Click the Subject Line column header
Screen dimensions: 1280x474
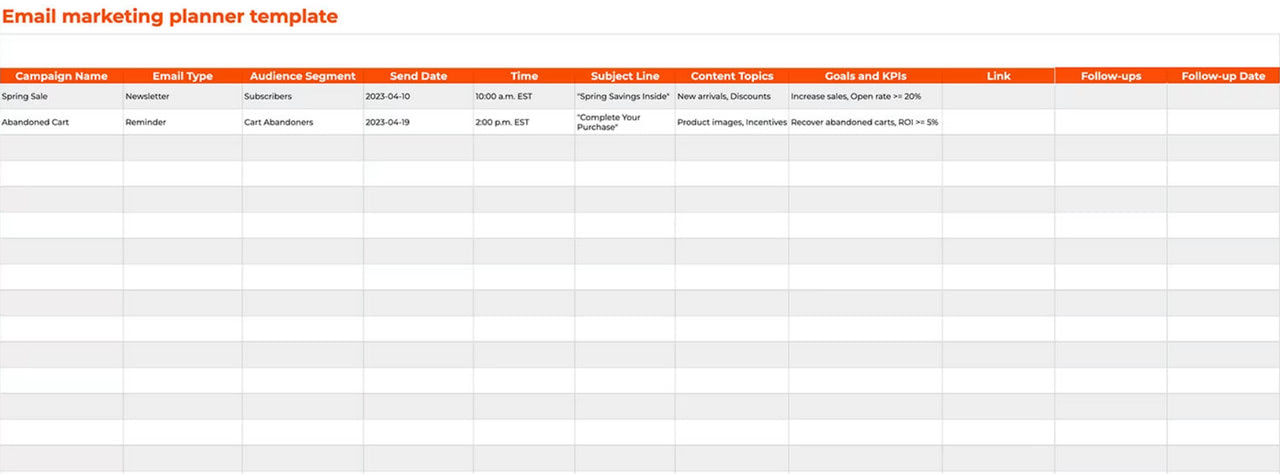pyautogui.click(x=625, y=76)
